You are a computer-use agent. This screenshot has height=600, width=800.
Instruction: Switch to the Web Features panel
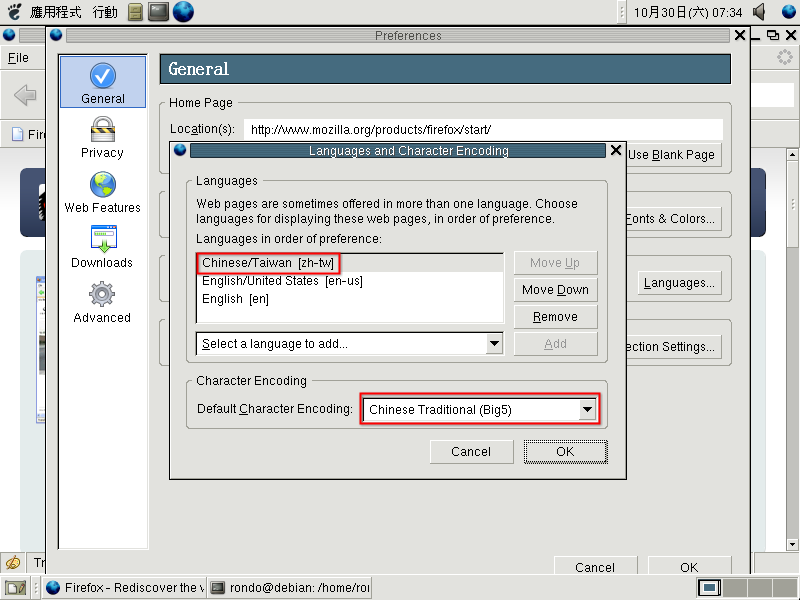point(102,193)
